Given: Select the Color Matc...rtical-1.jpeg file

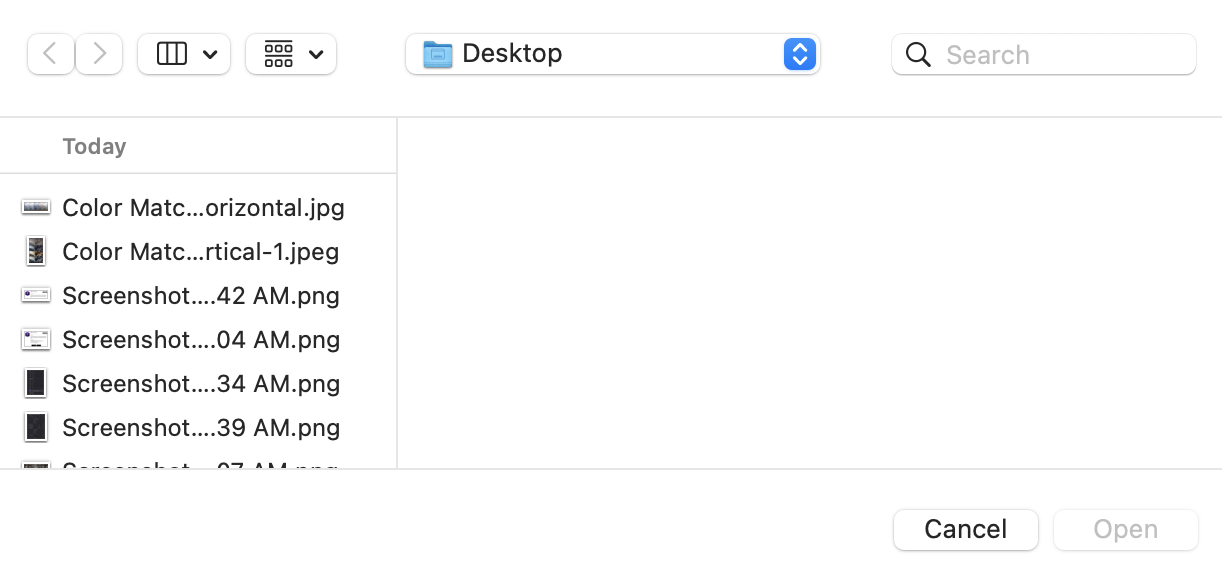Looking at the screenshot, I should click(200, 251).
